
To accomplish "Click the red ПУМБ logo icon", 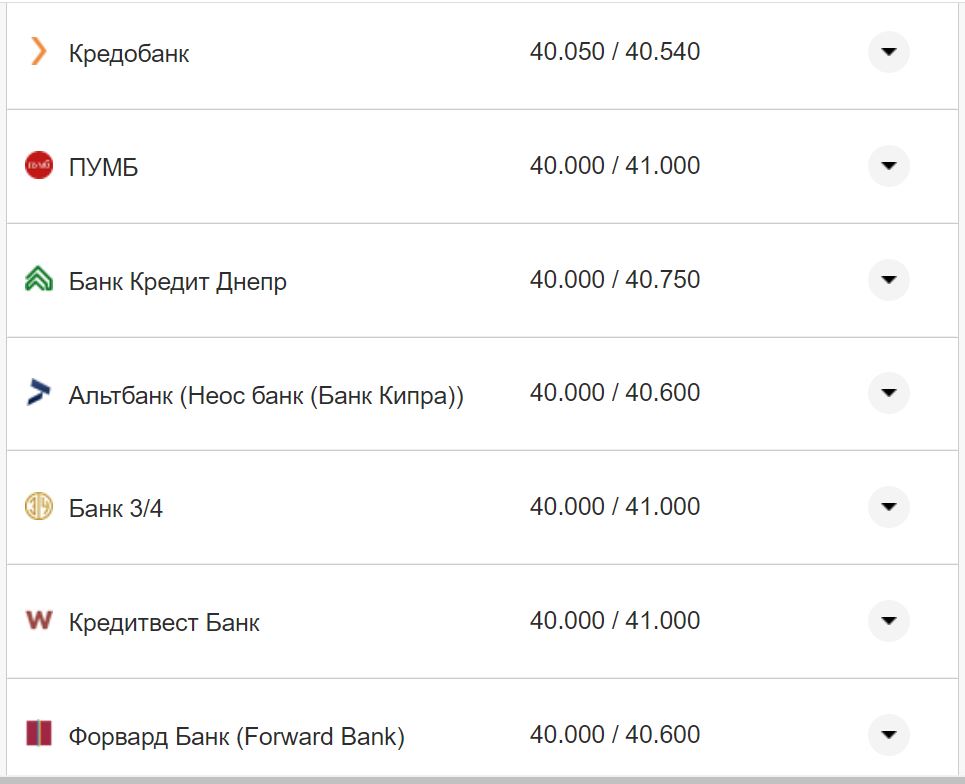I will (x=38, y=165).
